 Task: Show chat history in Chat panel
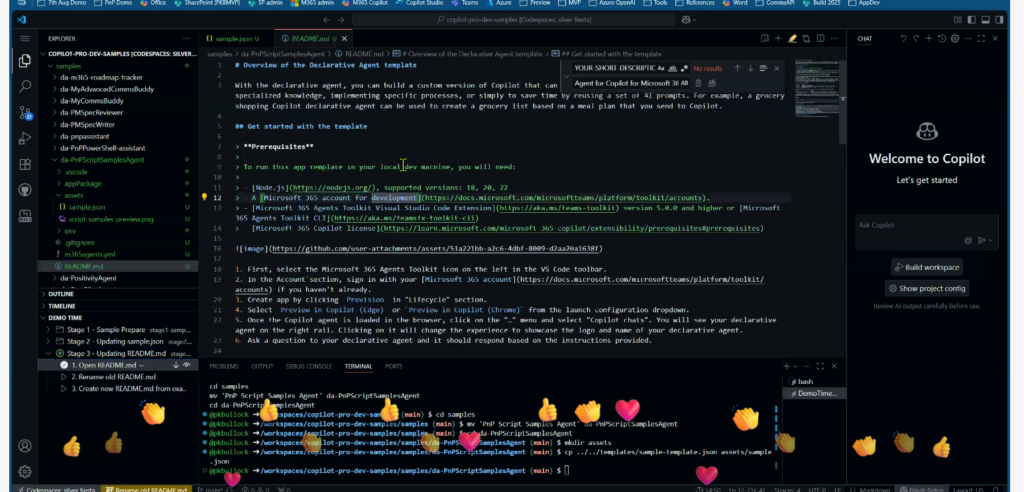[x=942, y=39]
